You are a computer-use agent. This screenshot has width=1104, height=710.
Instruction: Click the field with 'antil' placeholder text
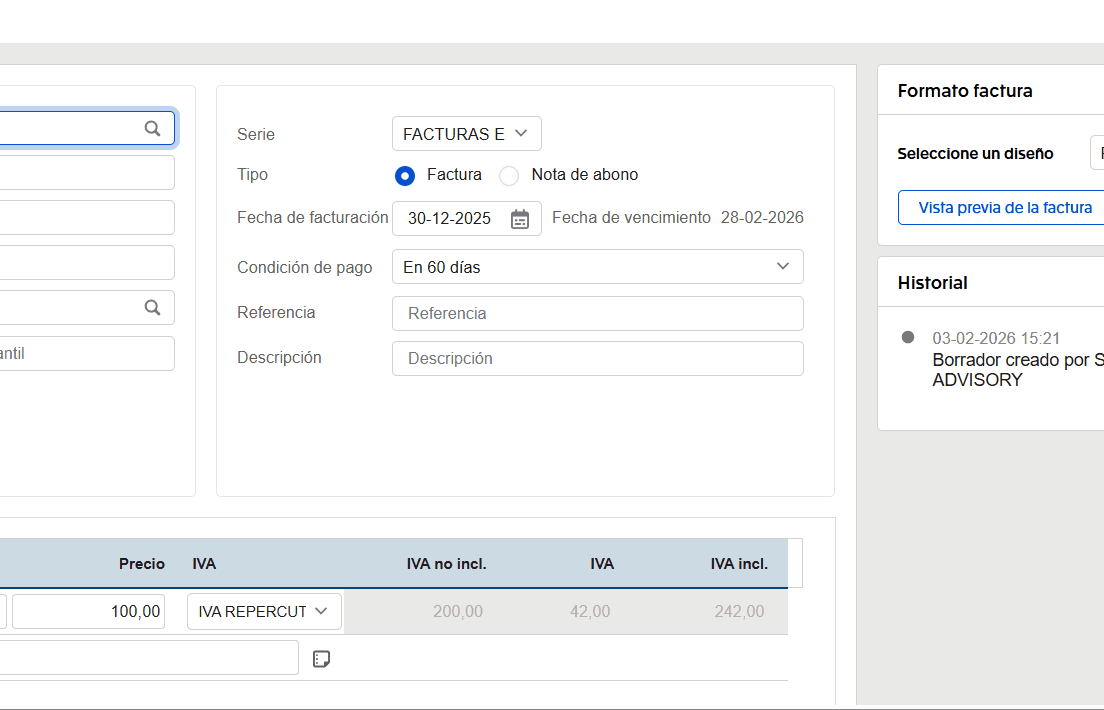tap(85, 353)
